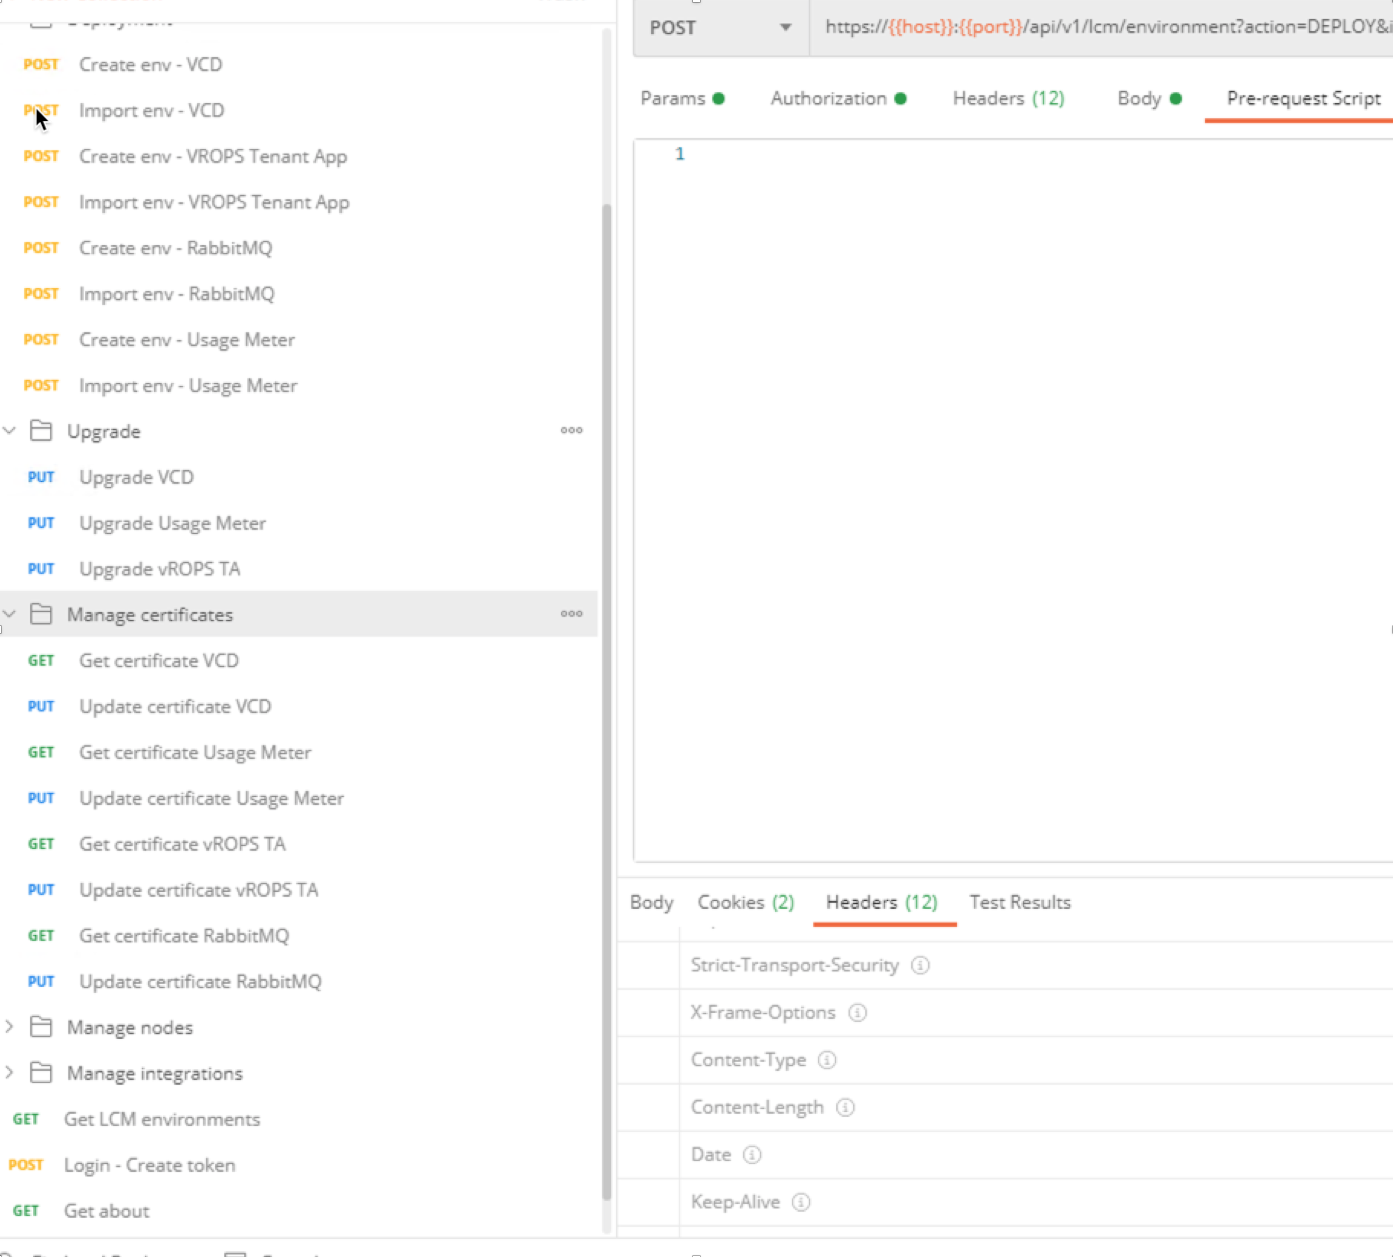This screenshot has height=1257, width=1393.
Task: Click info icon next to Content-Type
Action: [x=827, y=1060]
